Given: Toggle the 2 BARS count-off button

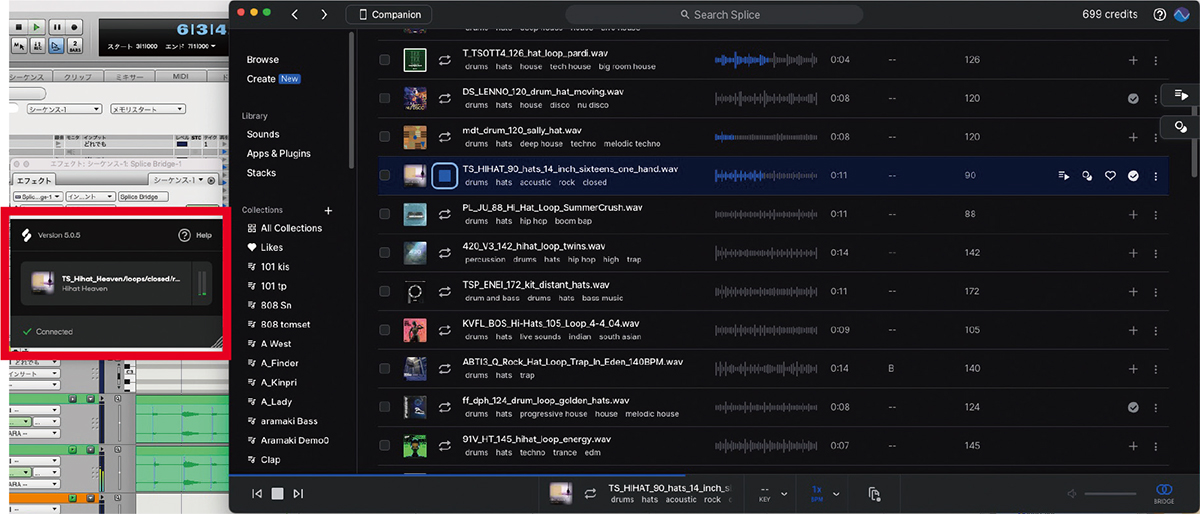Looking at the screenshot, I should click(75, 46).
